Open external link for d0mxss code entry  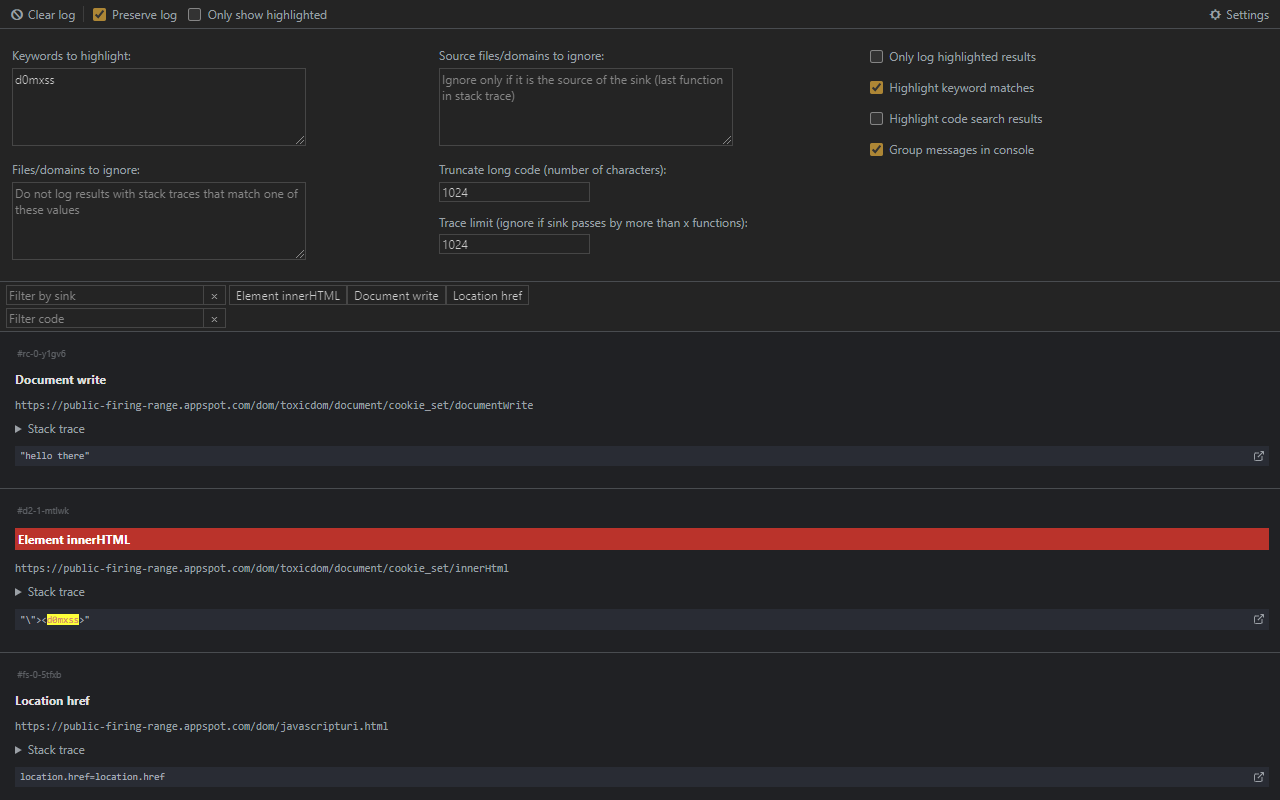[x=1258, y=619]
